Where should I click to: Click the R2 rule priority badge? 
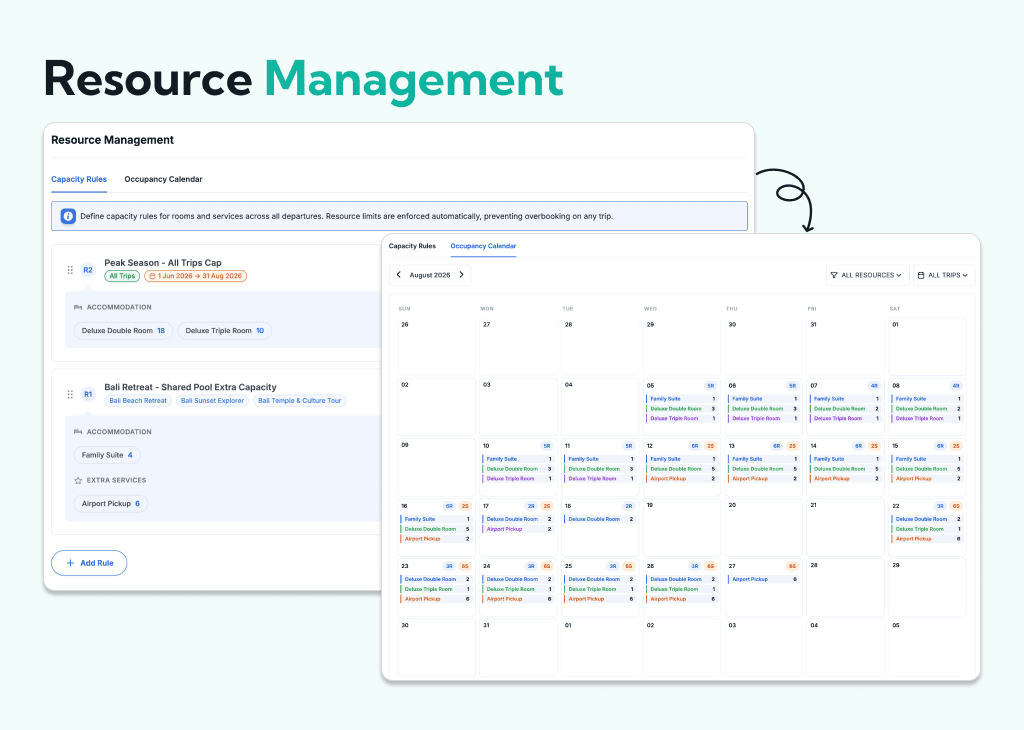click(x=88, y=270)
